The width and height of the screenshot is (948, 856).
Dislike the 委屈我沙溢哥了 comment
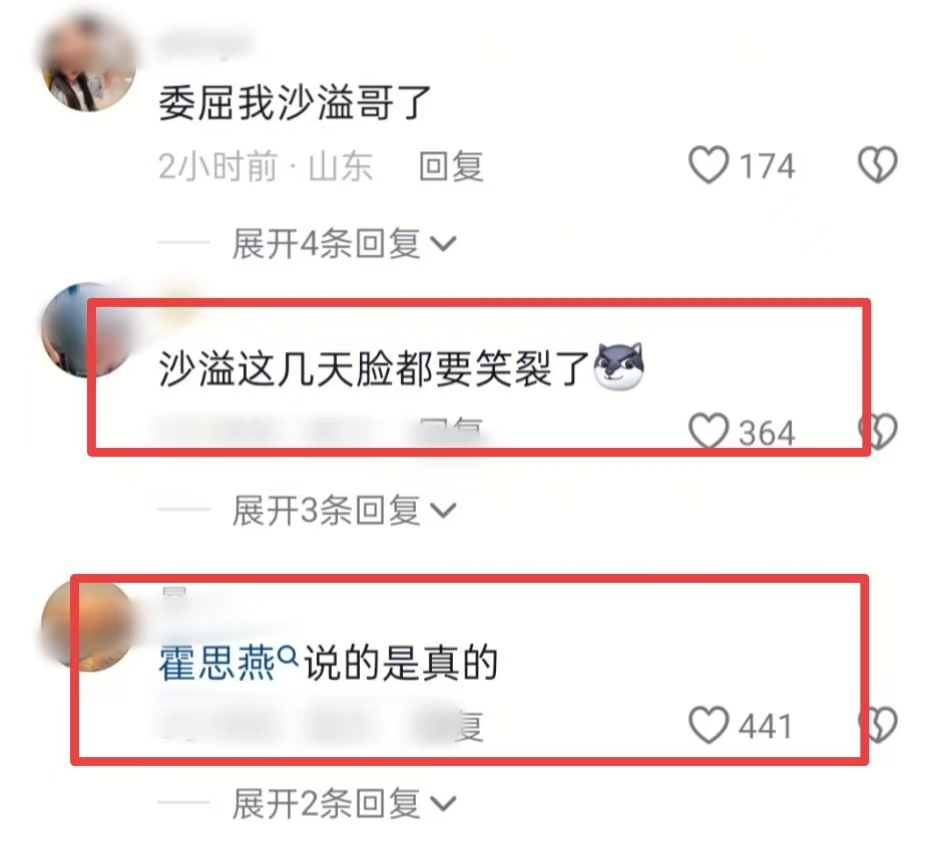tap(877, 165)
